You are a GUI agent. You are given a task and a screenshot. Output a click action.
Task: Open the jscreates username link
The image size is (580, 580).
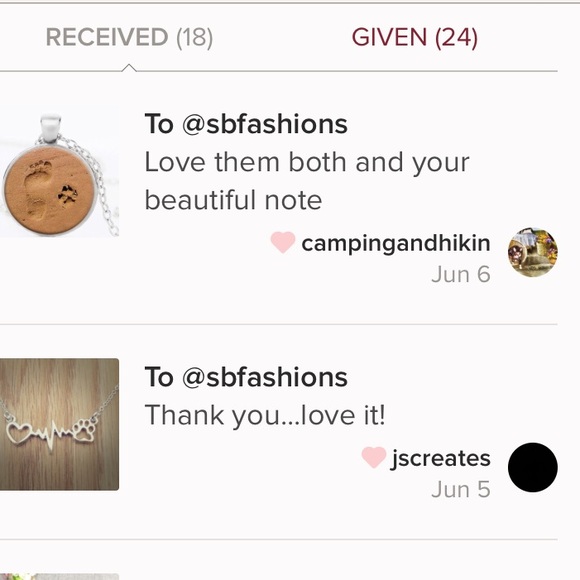[440, 459]
